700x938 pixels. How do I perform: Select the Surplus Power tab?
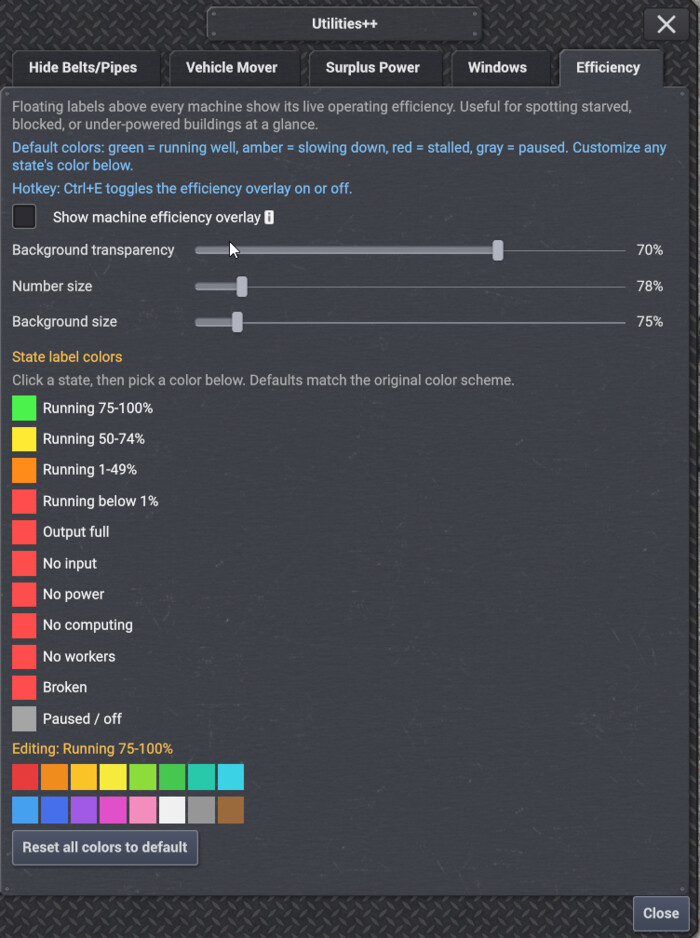click(x=372, y=68)
